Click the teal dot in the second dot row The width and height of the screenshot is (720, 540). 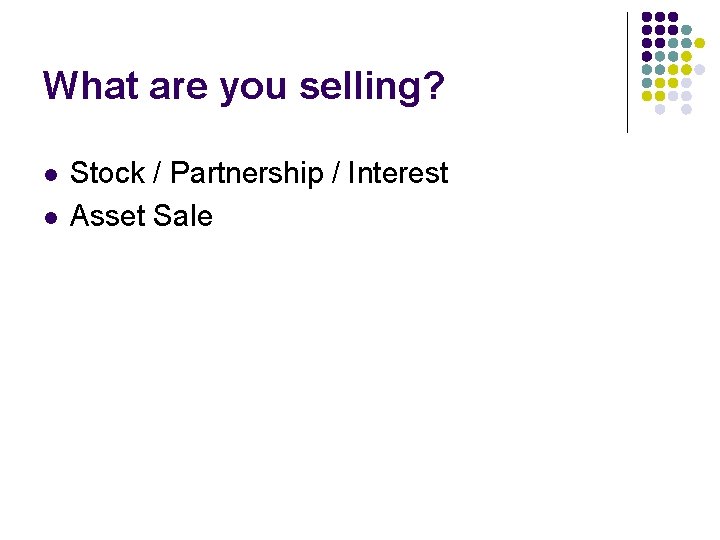tap(687, 30)
